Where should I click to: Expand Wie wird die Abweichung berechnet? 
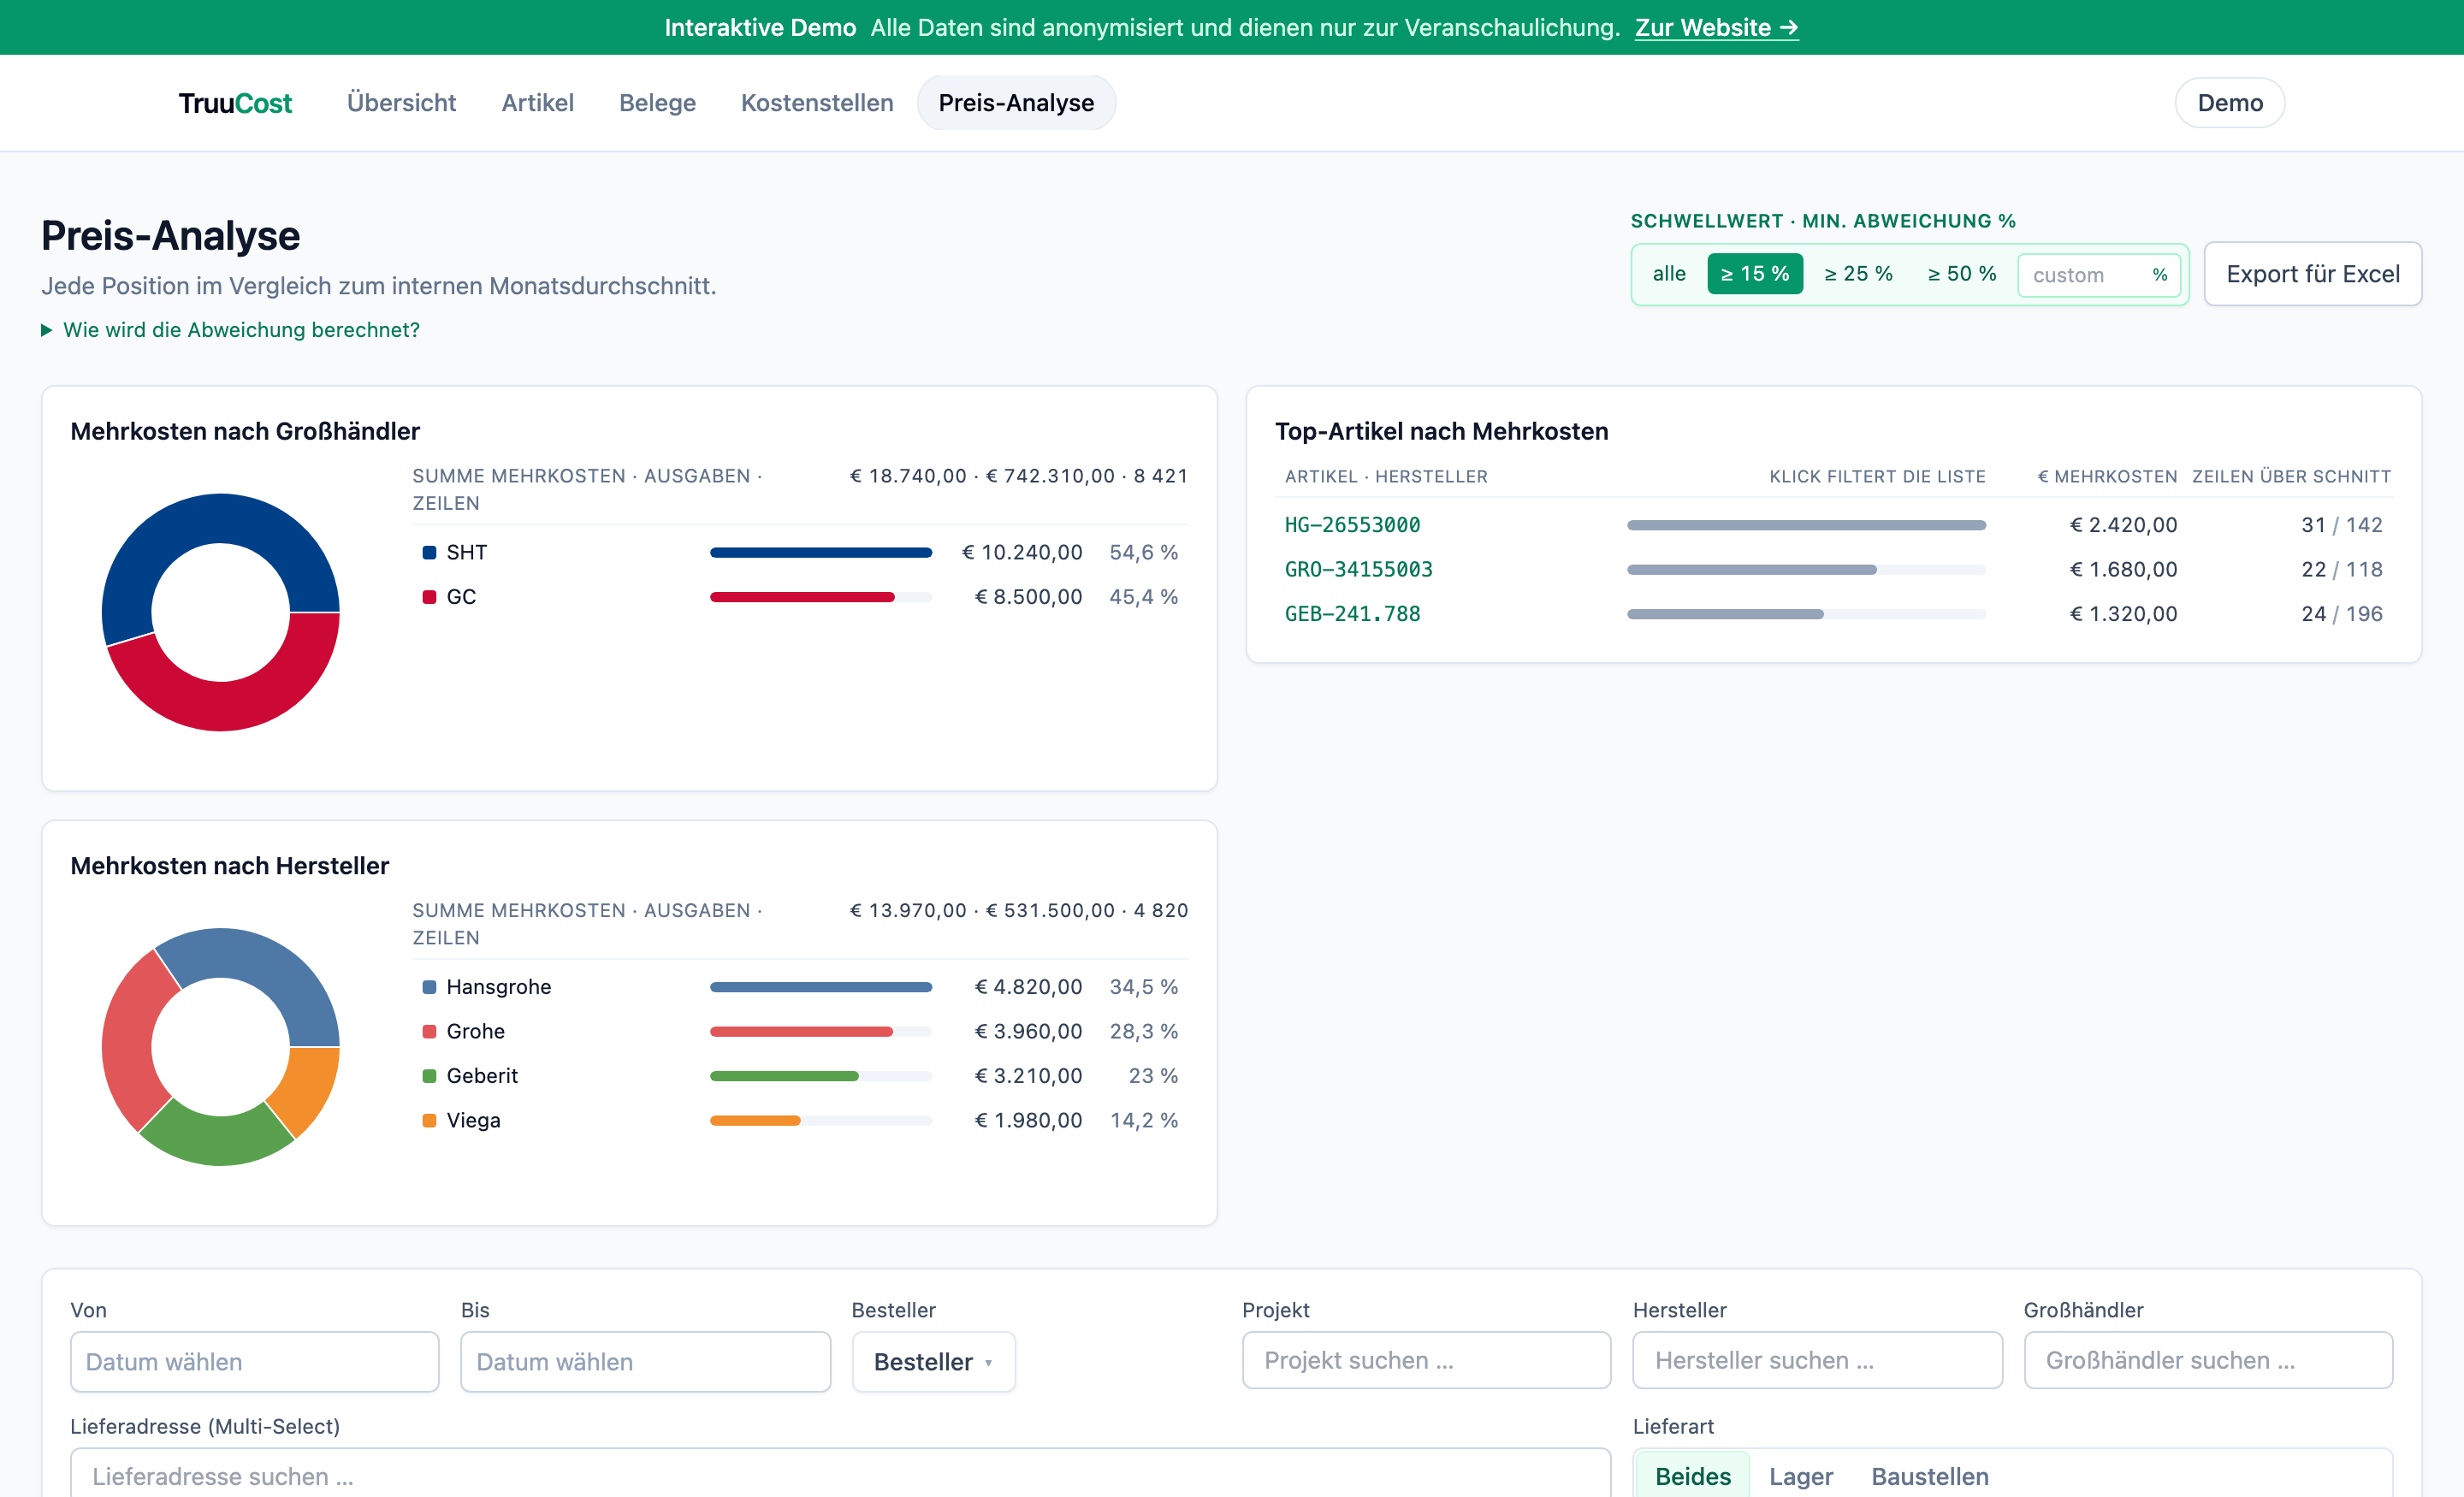pos(231,330)
